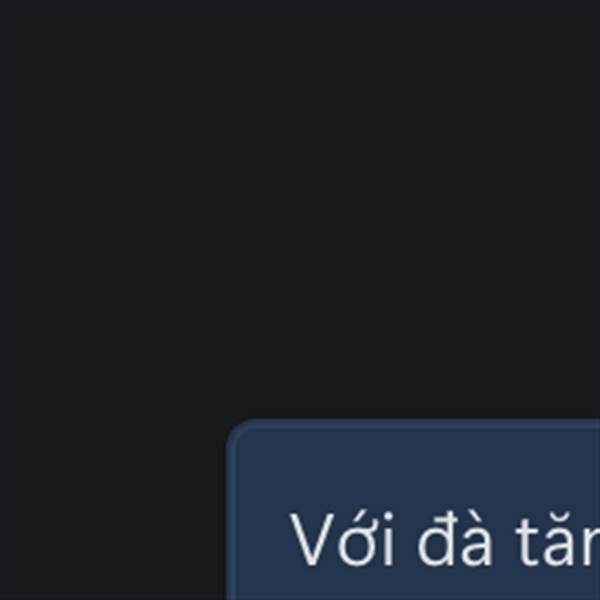Click the empty dark background above the card
Image resolution: width=600 pixels, height=600 pixels.
point(300,207)
